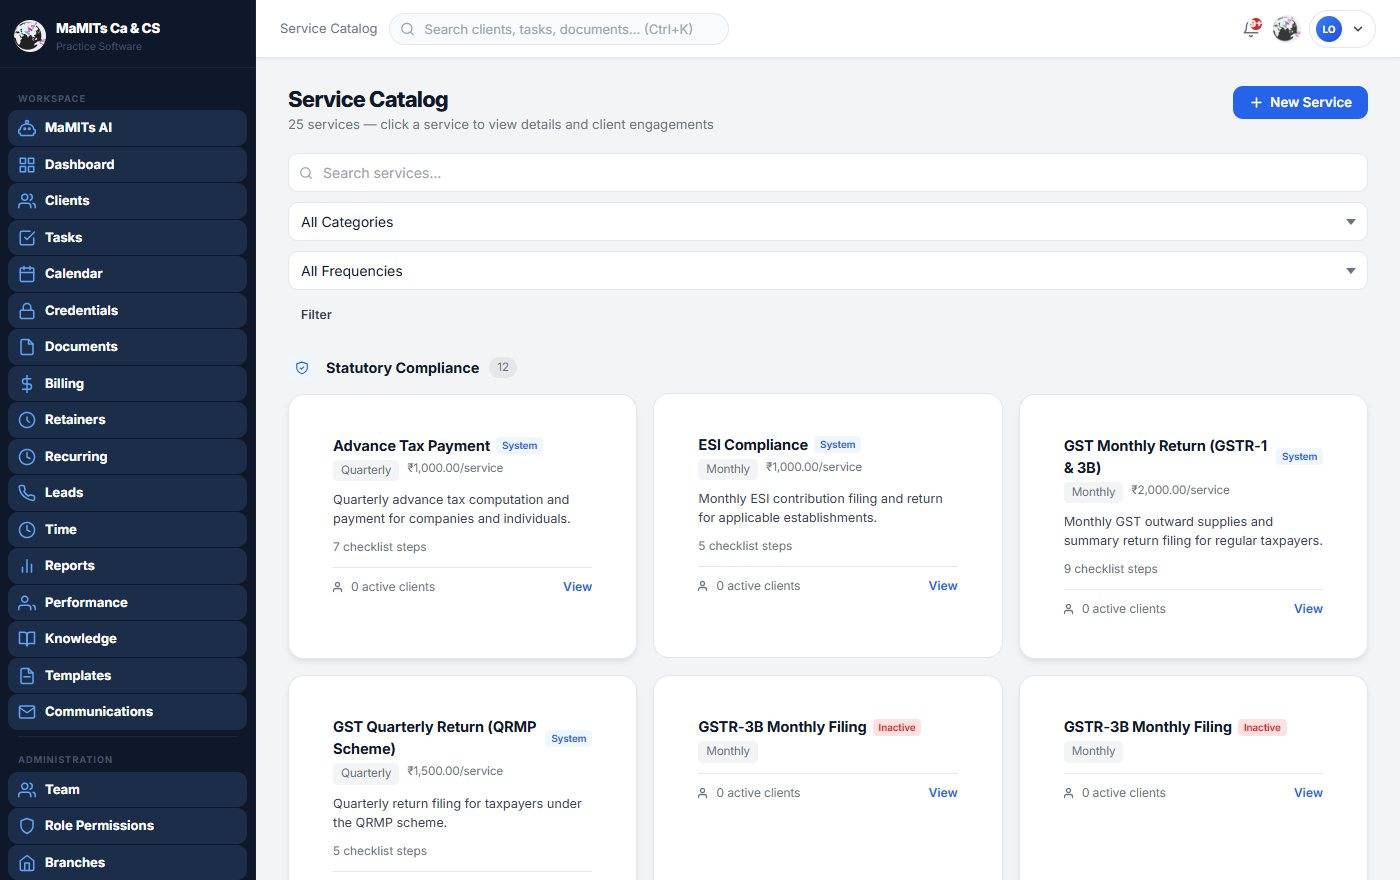Screen dimensions: 1400x880
Task: Click the Recurring clock icon
Action: (x=27, y=456)
